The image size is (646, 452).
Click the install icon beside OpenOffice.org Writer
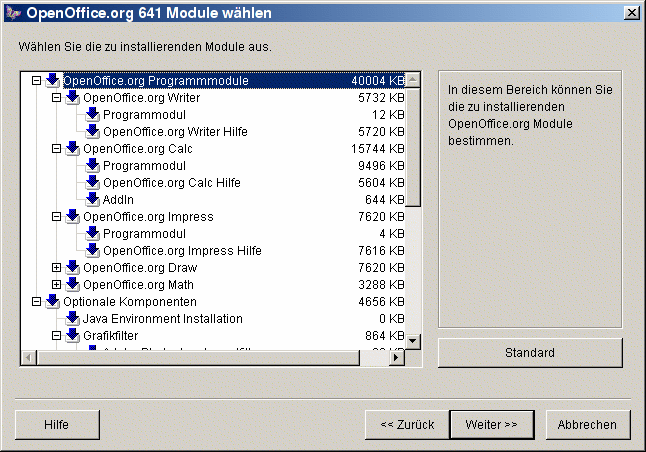pos(72,98)
